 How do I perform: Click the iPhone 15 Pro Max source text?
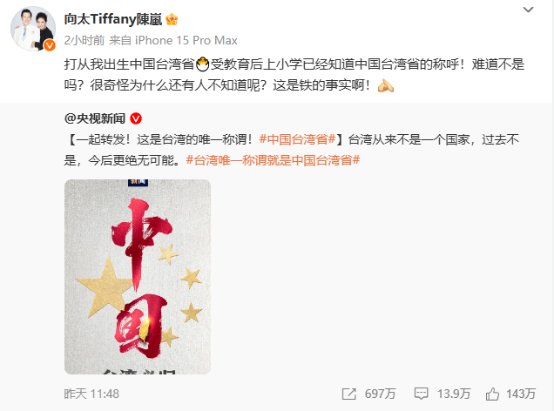point(186,40)
